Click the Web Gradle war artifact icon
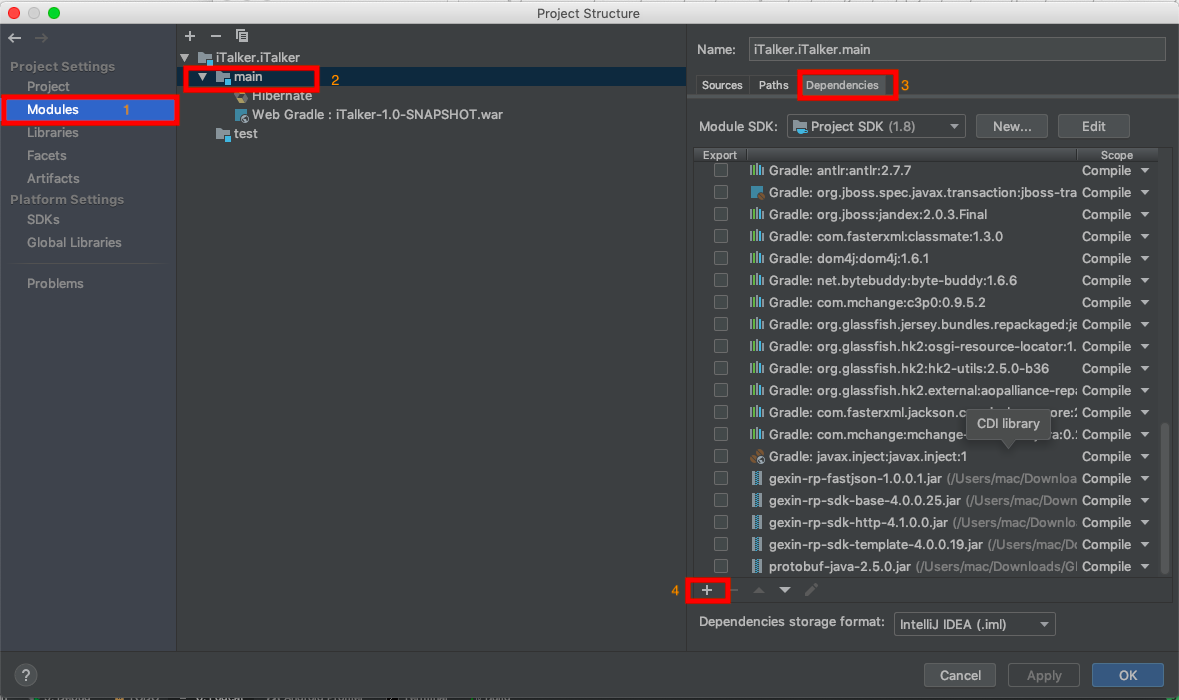This screenshot has height=700, width=1179. [x=241, y=115]
